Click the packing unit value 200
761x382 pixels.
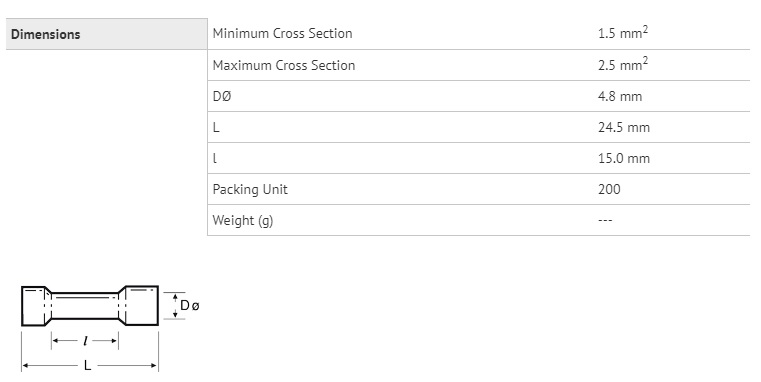coord(609,189)
